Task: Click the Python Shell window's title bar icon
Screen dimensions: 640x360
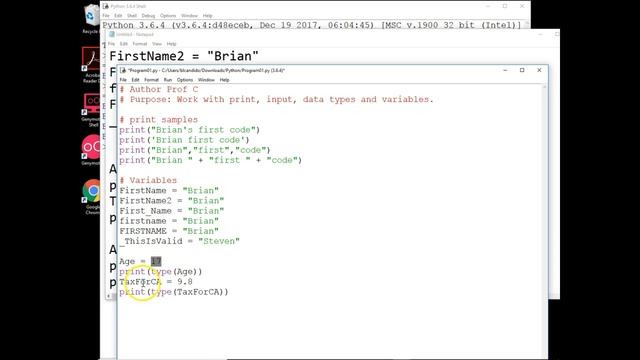Action: click(x=106, y=6)
